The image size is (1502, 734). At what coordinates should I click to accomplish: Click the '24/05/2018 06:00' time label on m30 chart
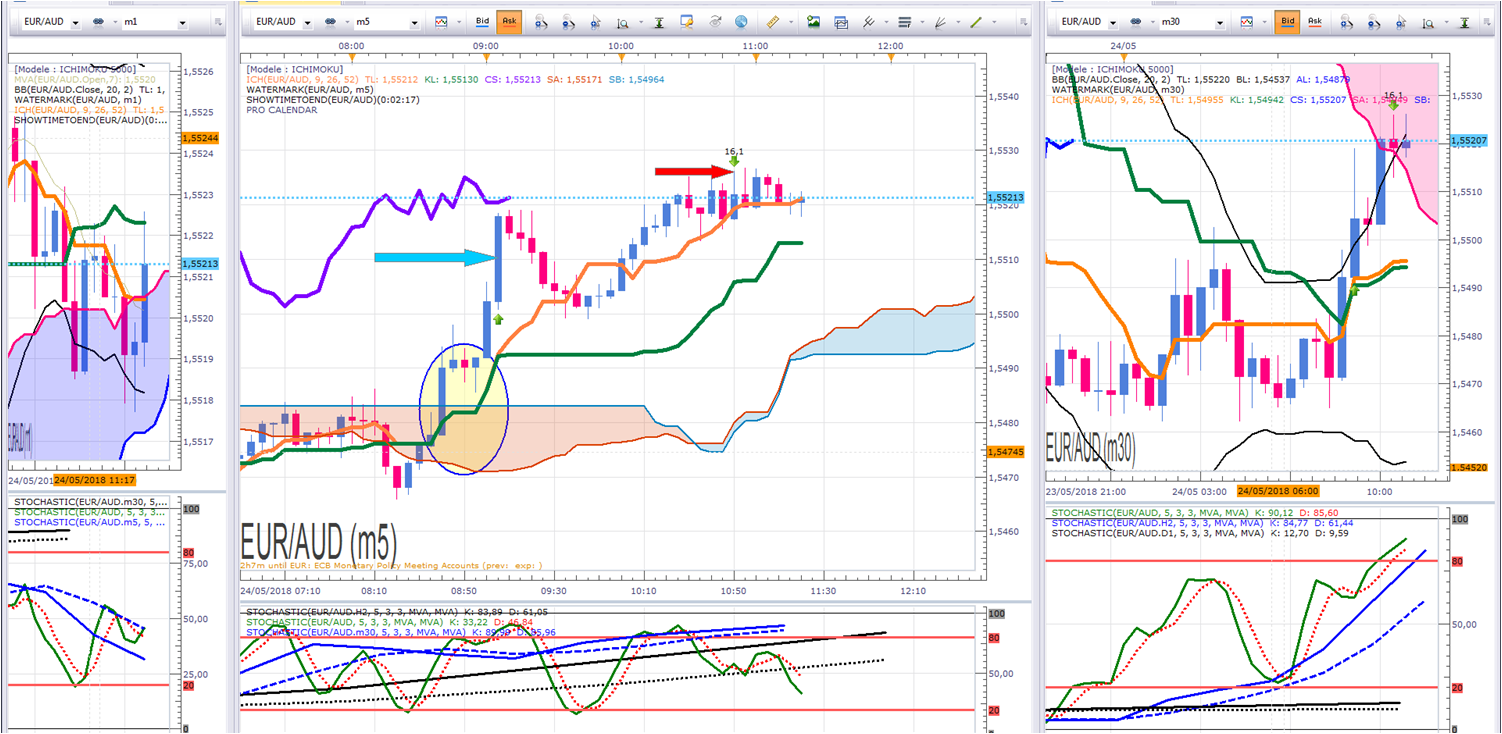pos(1278,491)
